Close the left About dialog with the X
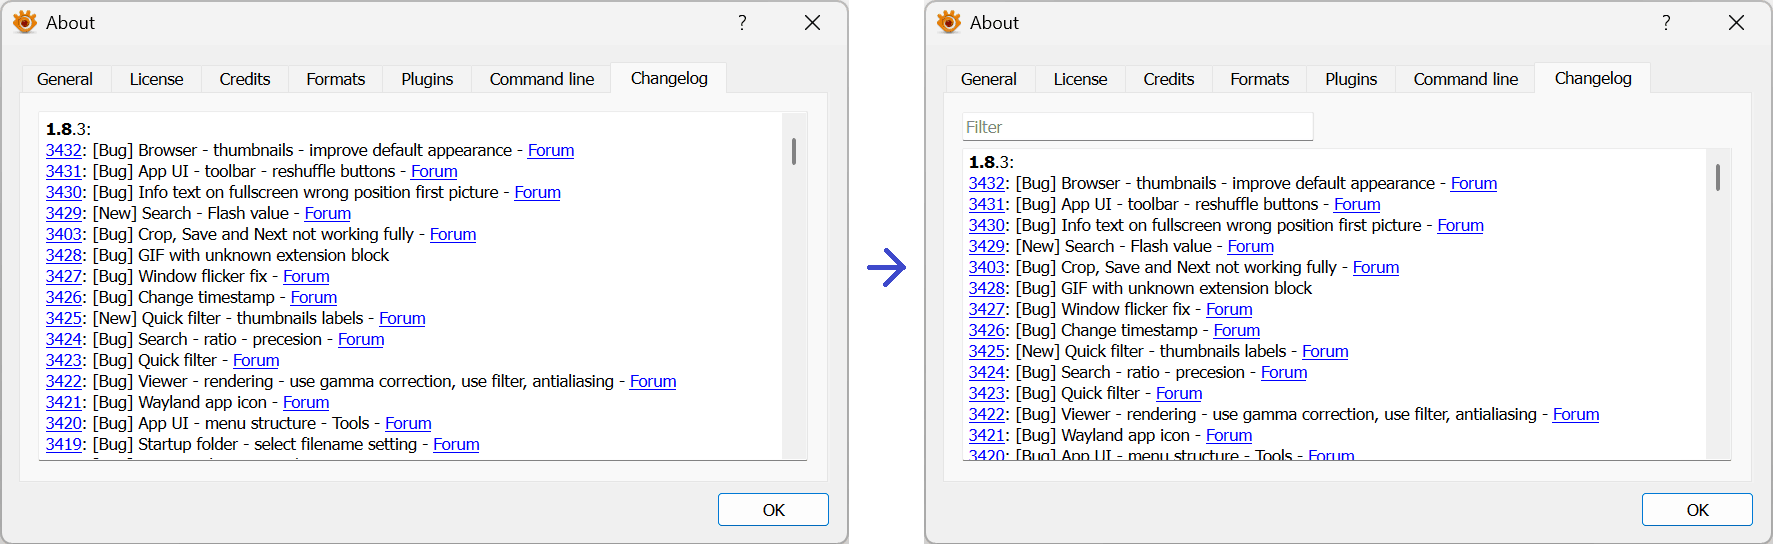1773x544 pixels. click(812, 22)
